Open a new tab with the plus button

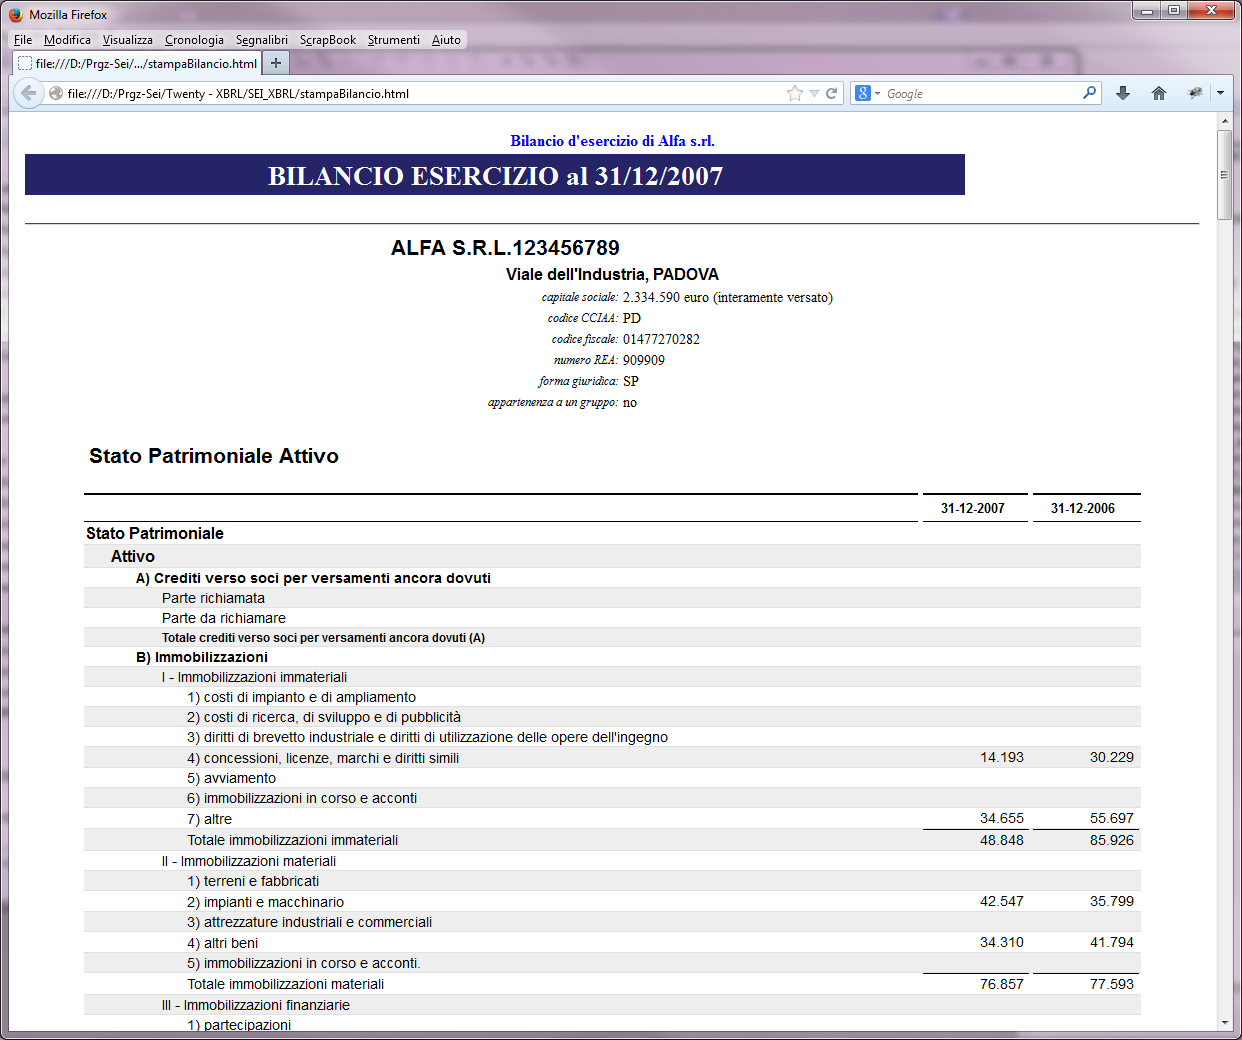276,63
